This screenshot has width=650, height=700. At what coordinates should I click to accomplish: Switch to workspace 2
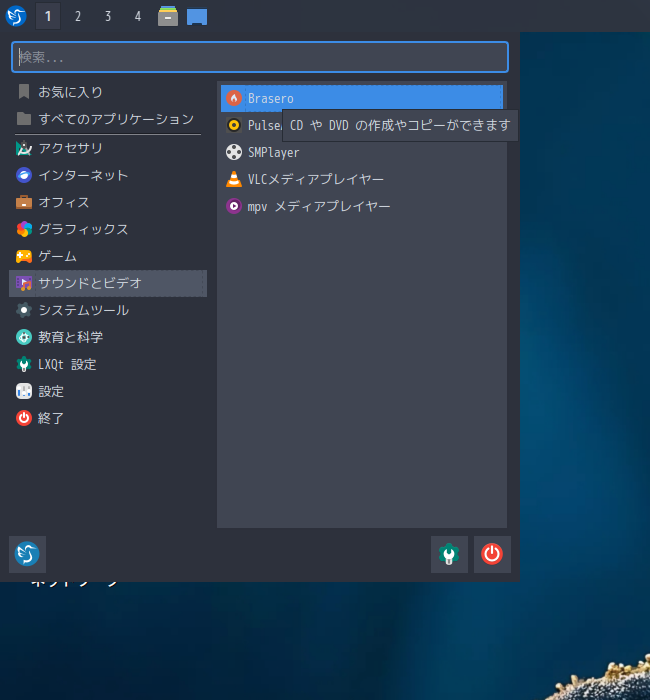coord(78,17)
